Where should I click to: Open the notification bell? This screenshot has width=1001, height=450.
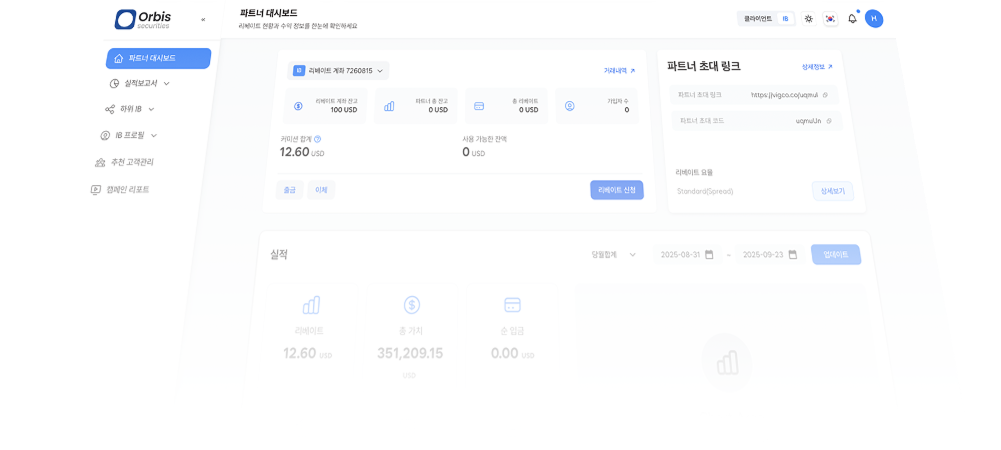pos(852,19)
